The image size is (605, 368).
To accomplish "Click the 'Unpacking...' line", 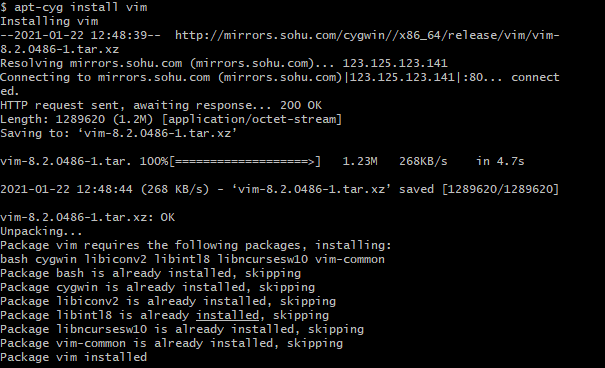I will pos(41,232).
